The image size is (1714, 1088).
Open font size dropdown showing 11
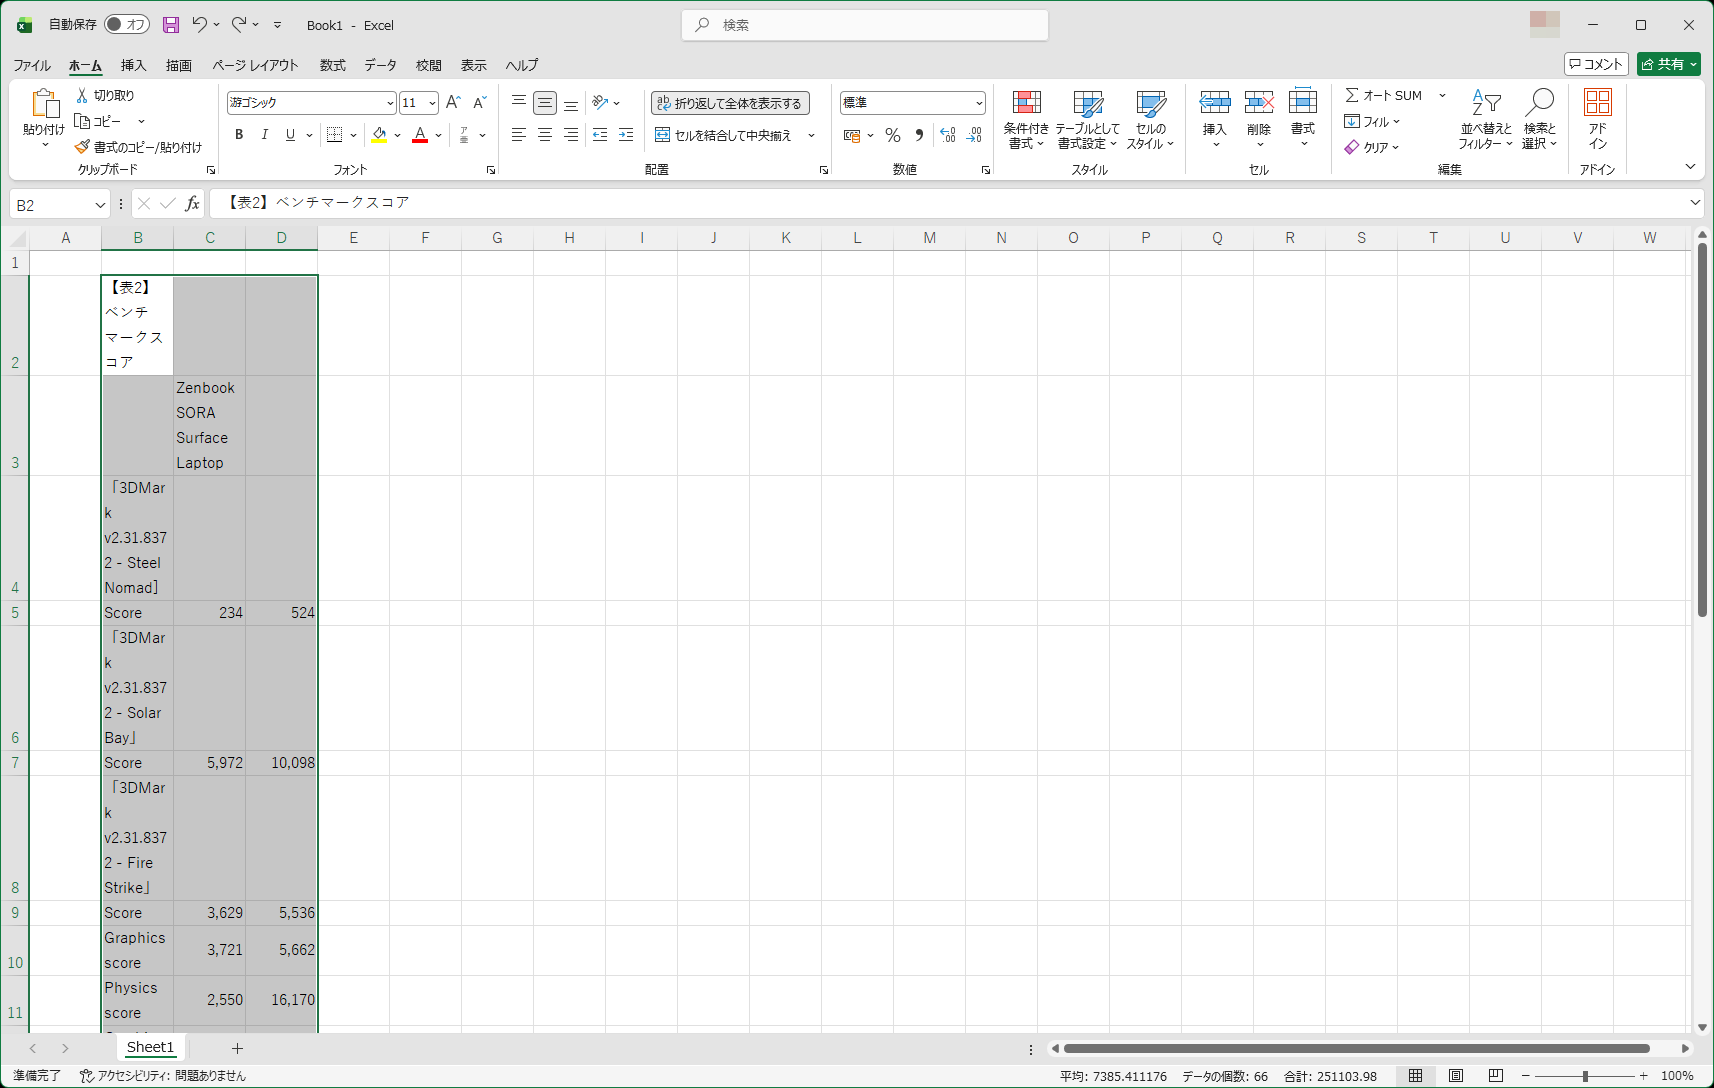pos(432,103)
